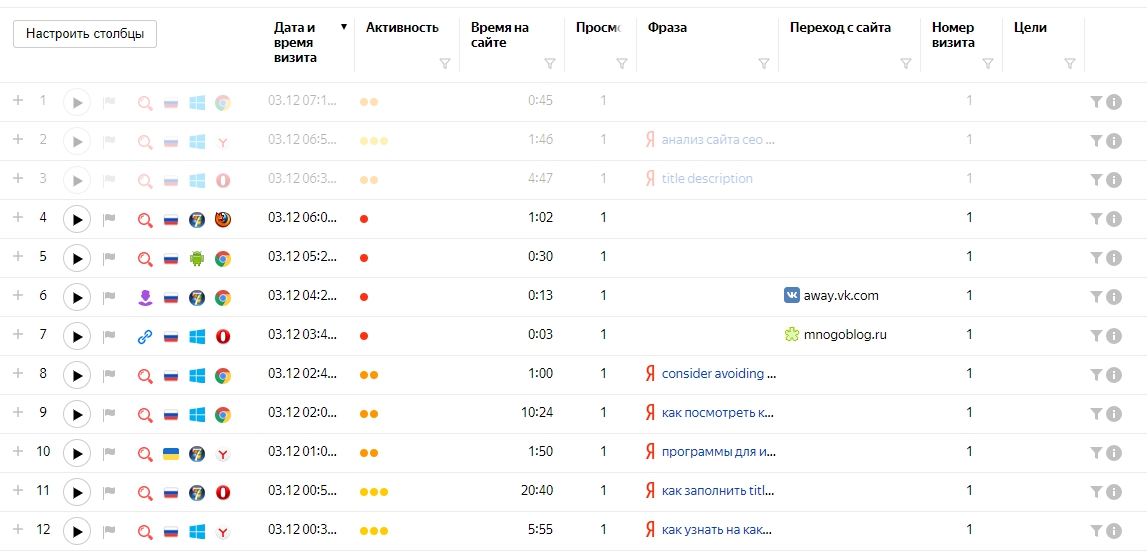
Task: Flag visit 5
Action: point(109,258)
